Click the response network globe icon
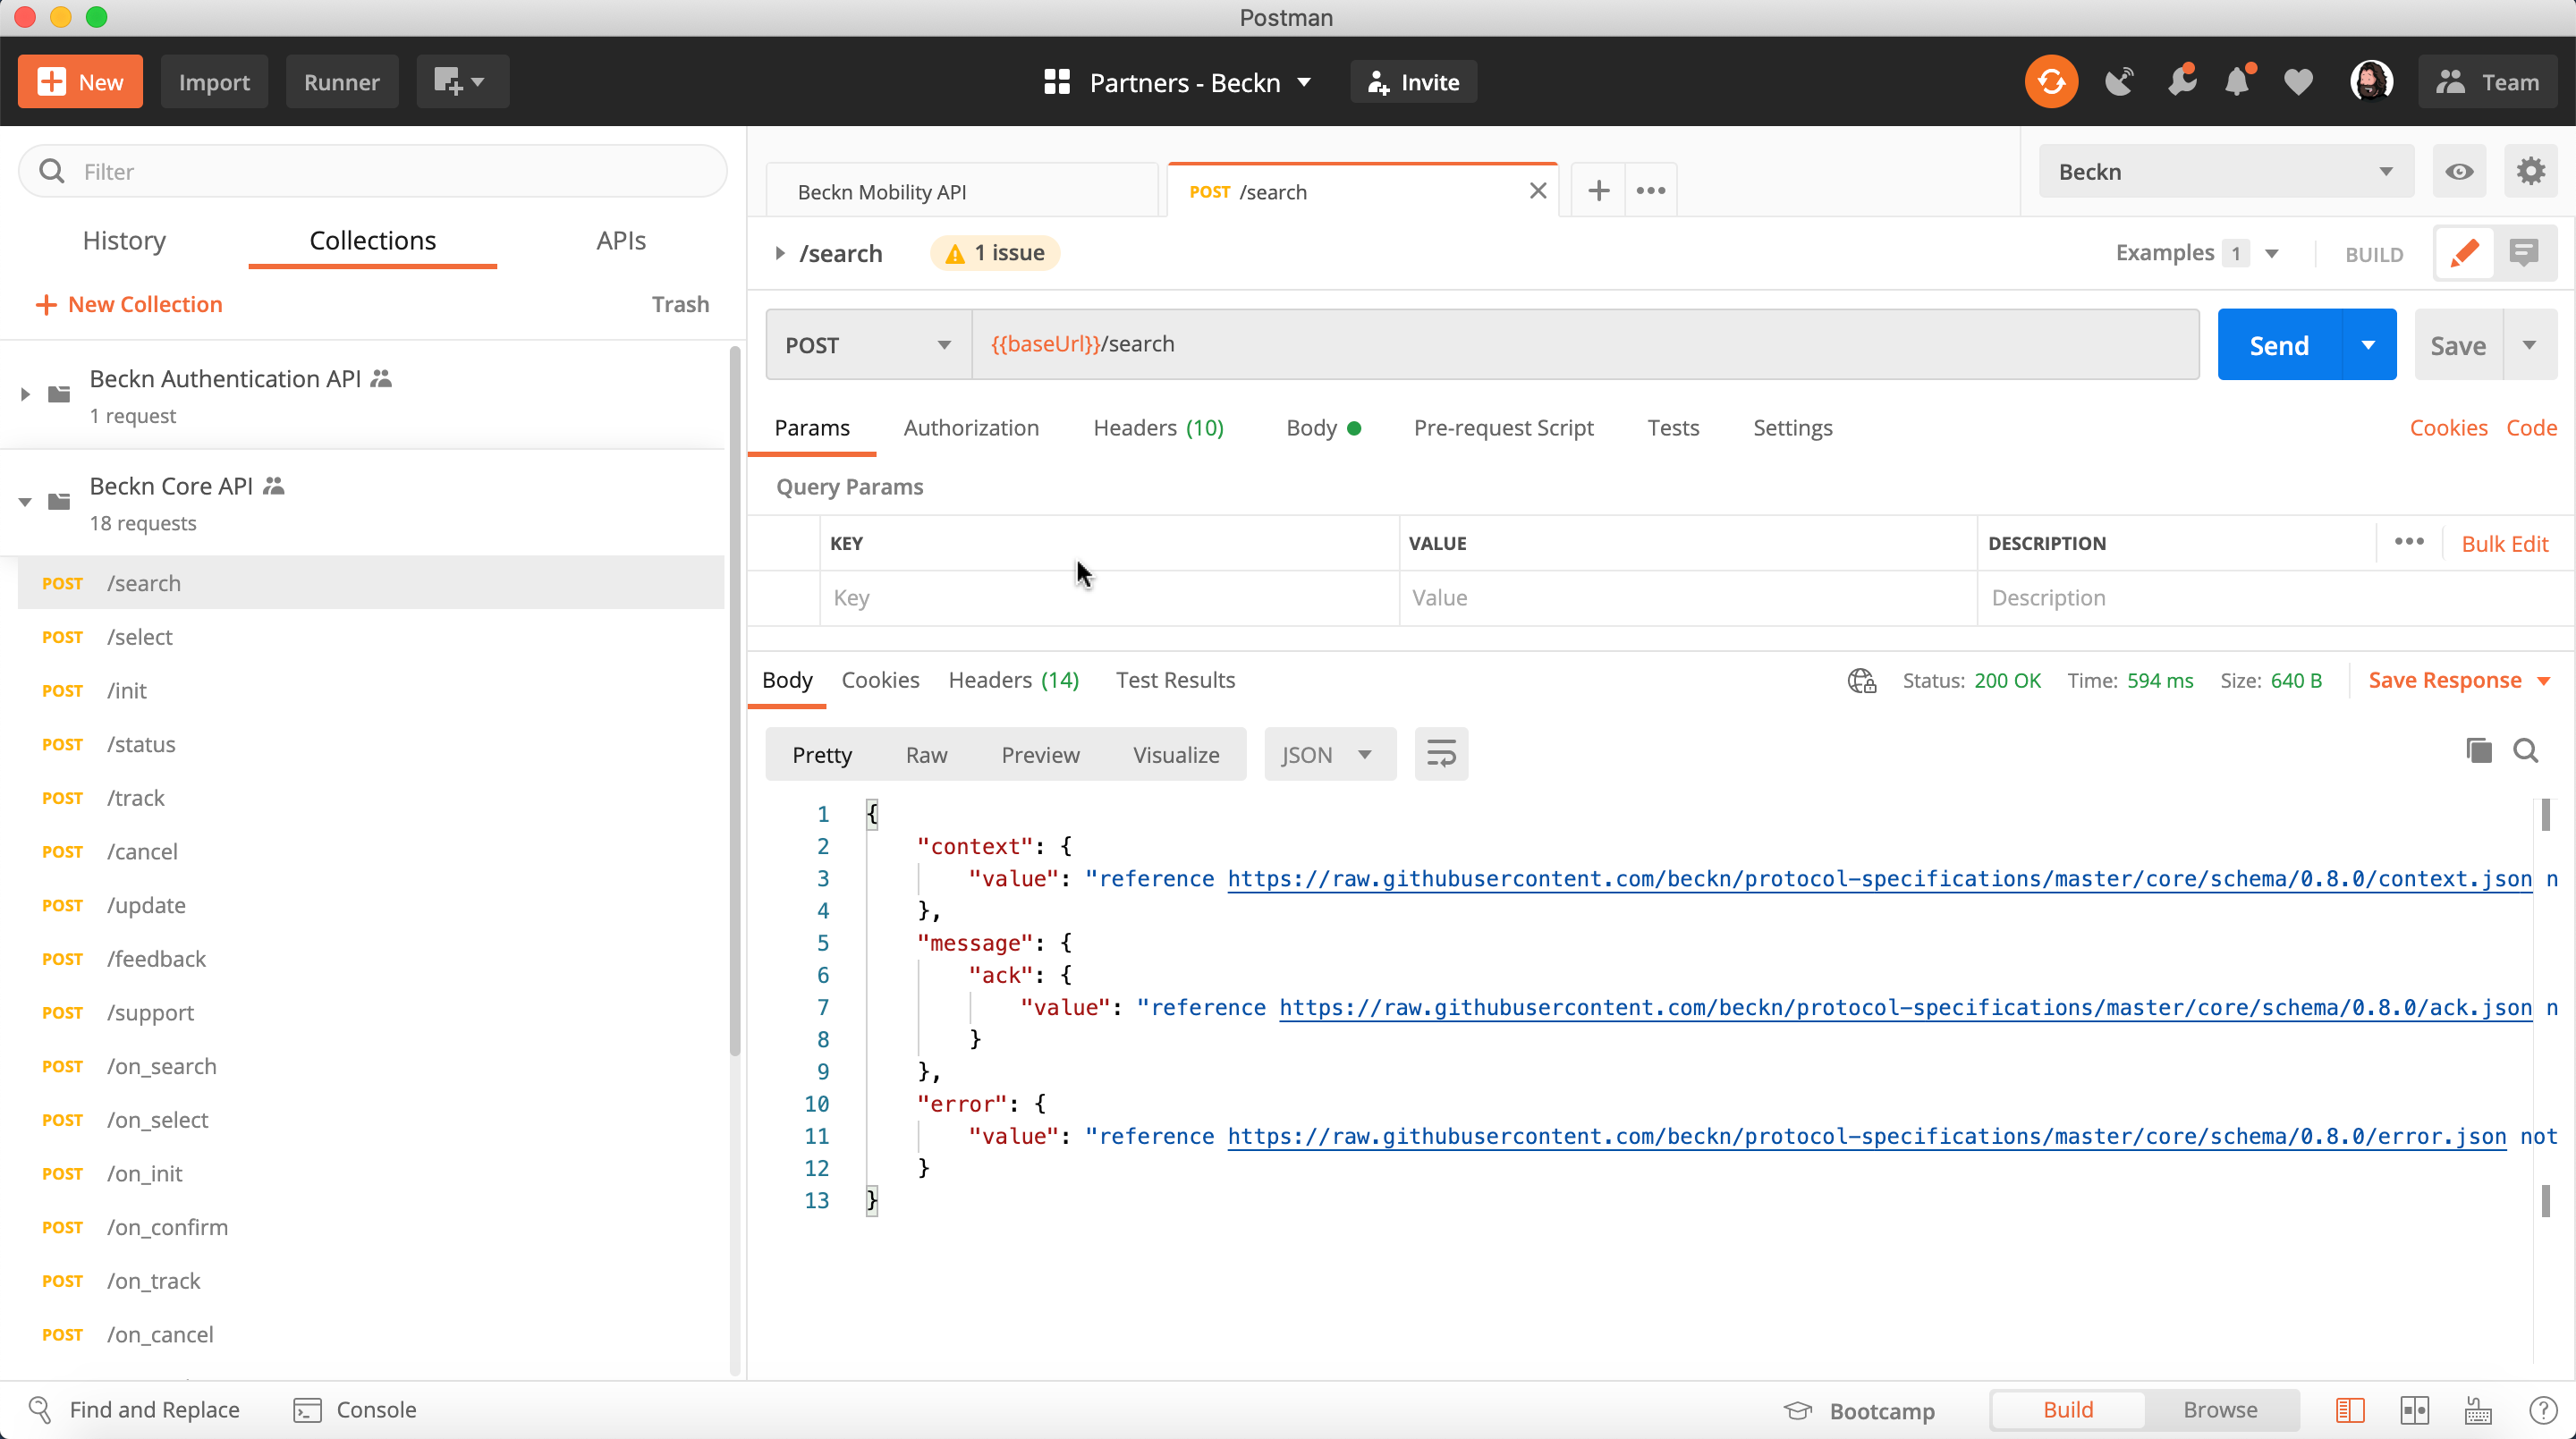Viewport: 2576px width, 1439px height. pyautogui.click(x=1861, y=681)
